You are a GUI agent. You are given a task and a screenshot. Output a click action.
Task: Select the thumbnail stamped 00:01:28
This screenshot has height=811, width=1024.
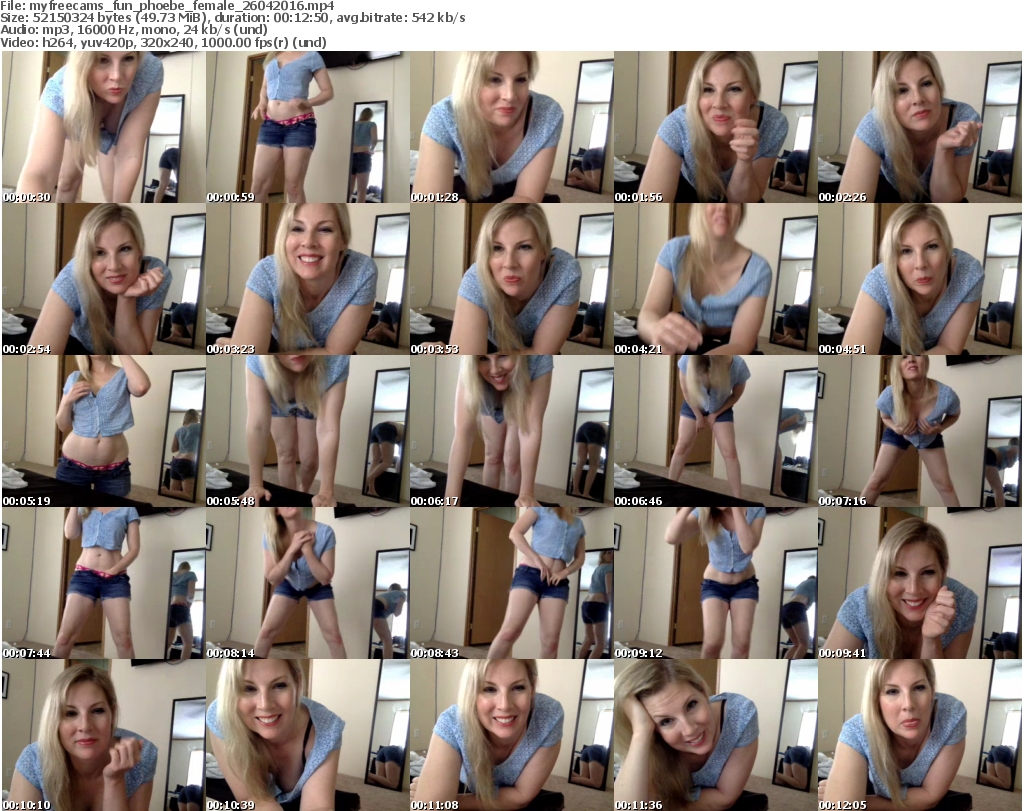click(x=511, y=127)
